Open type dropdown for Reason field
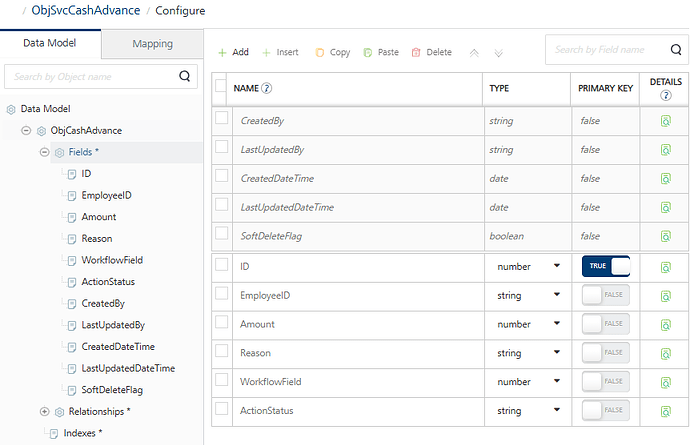 point(556,353)
